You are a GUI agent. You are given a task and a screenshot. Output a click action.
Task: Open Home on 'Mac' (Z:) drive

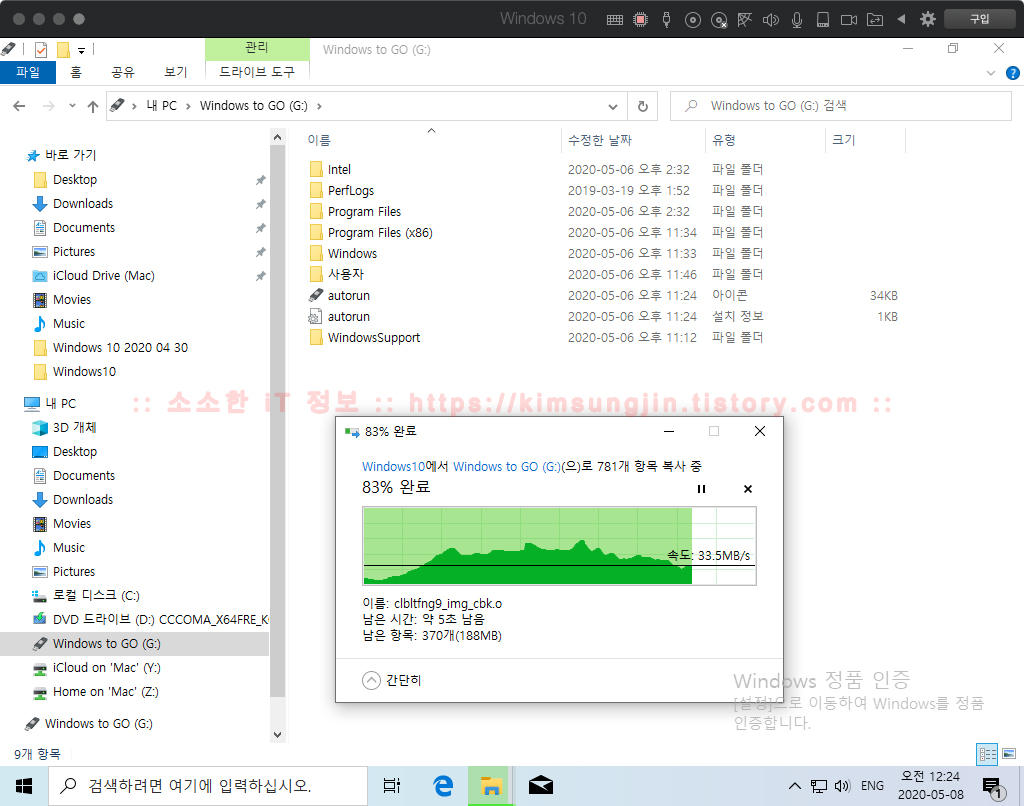pyautogui.click(x=105, y=692)
